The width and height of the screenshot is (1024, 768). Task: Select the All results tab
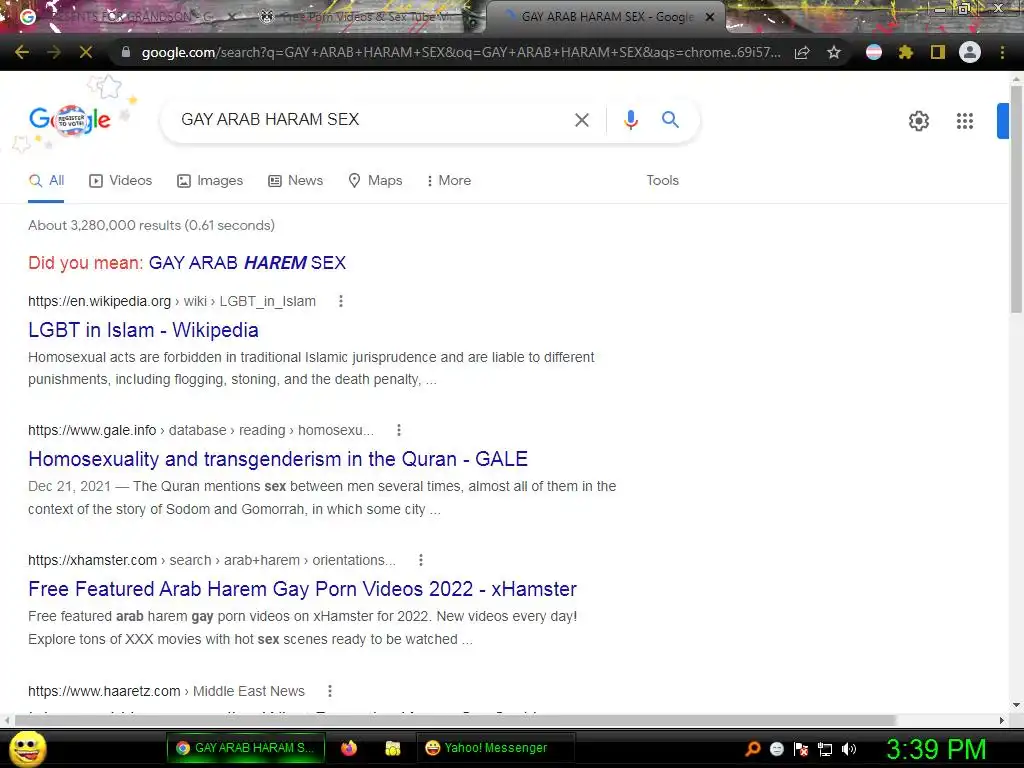(46, 181)
